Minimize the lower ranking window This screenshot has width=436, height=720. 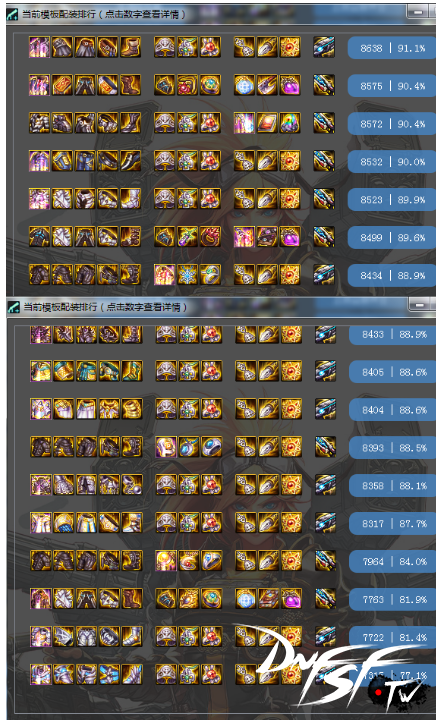[x=419, y=305]
